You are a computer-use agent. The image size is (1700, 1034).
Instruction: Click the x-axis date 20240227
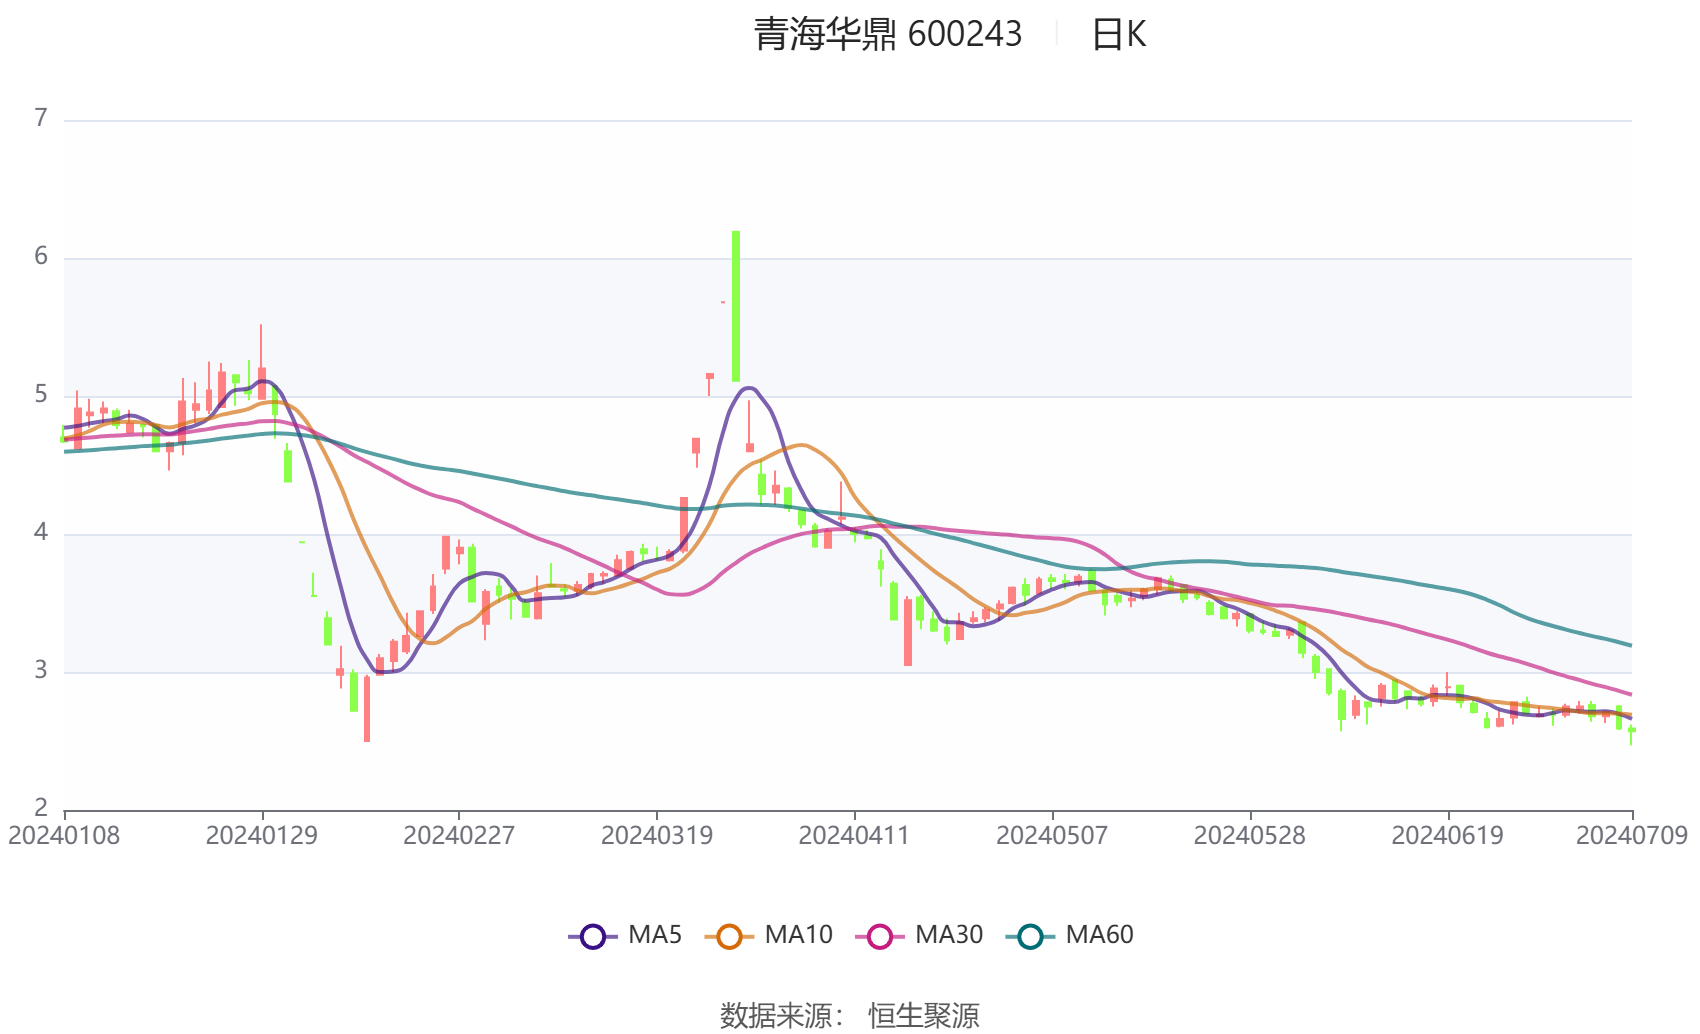[x=459, y=836]
